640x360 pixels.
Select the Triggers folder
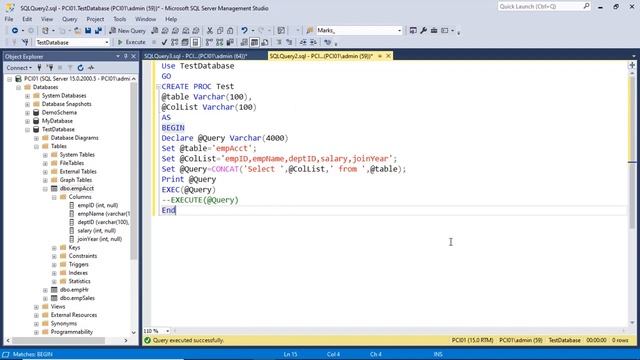pyautogui.click(x=78, y=264)
